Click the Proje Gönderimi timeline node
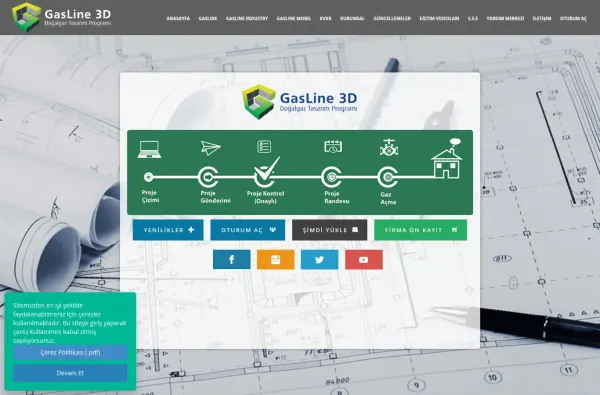The image size is (600, 395). coord(208,177)
